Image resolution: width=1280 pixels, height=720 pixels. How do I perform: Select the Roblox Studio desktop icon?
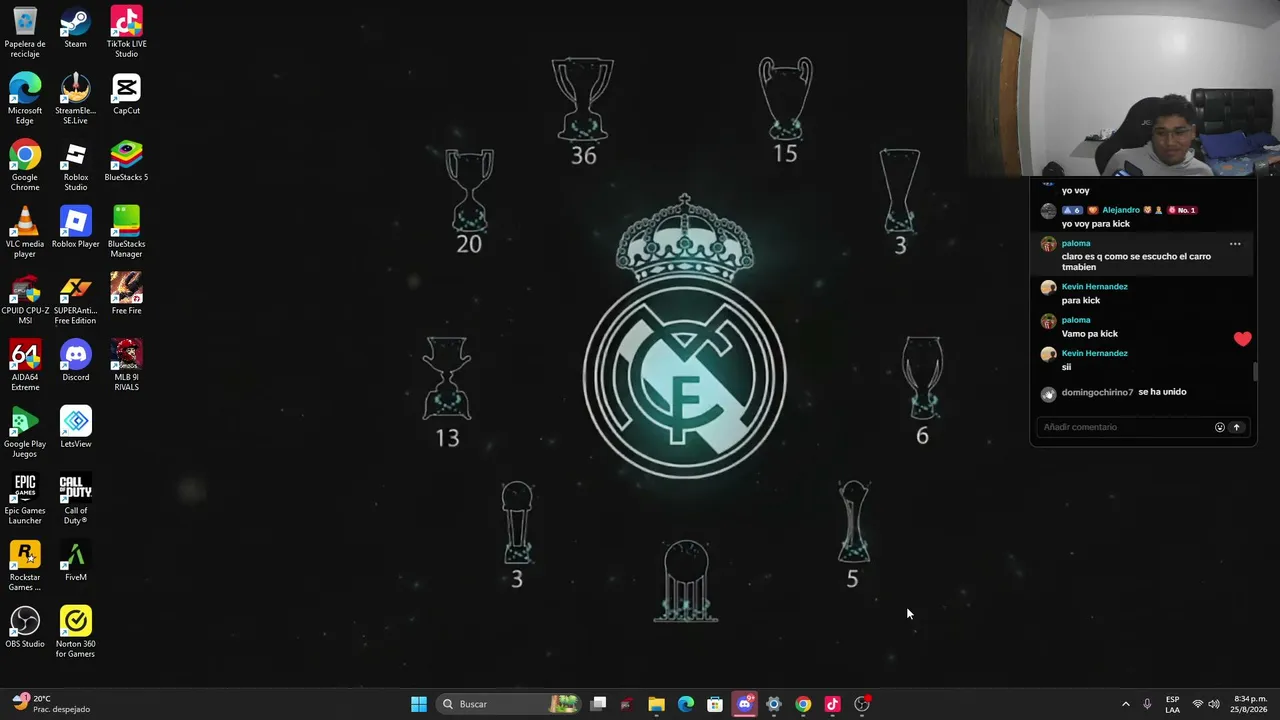click(75, 165)
